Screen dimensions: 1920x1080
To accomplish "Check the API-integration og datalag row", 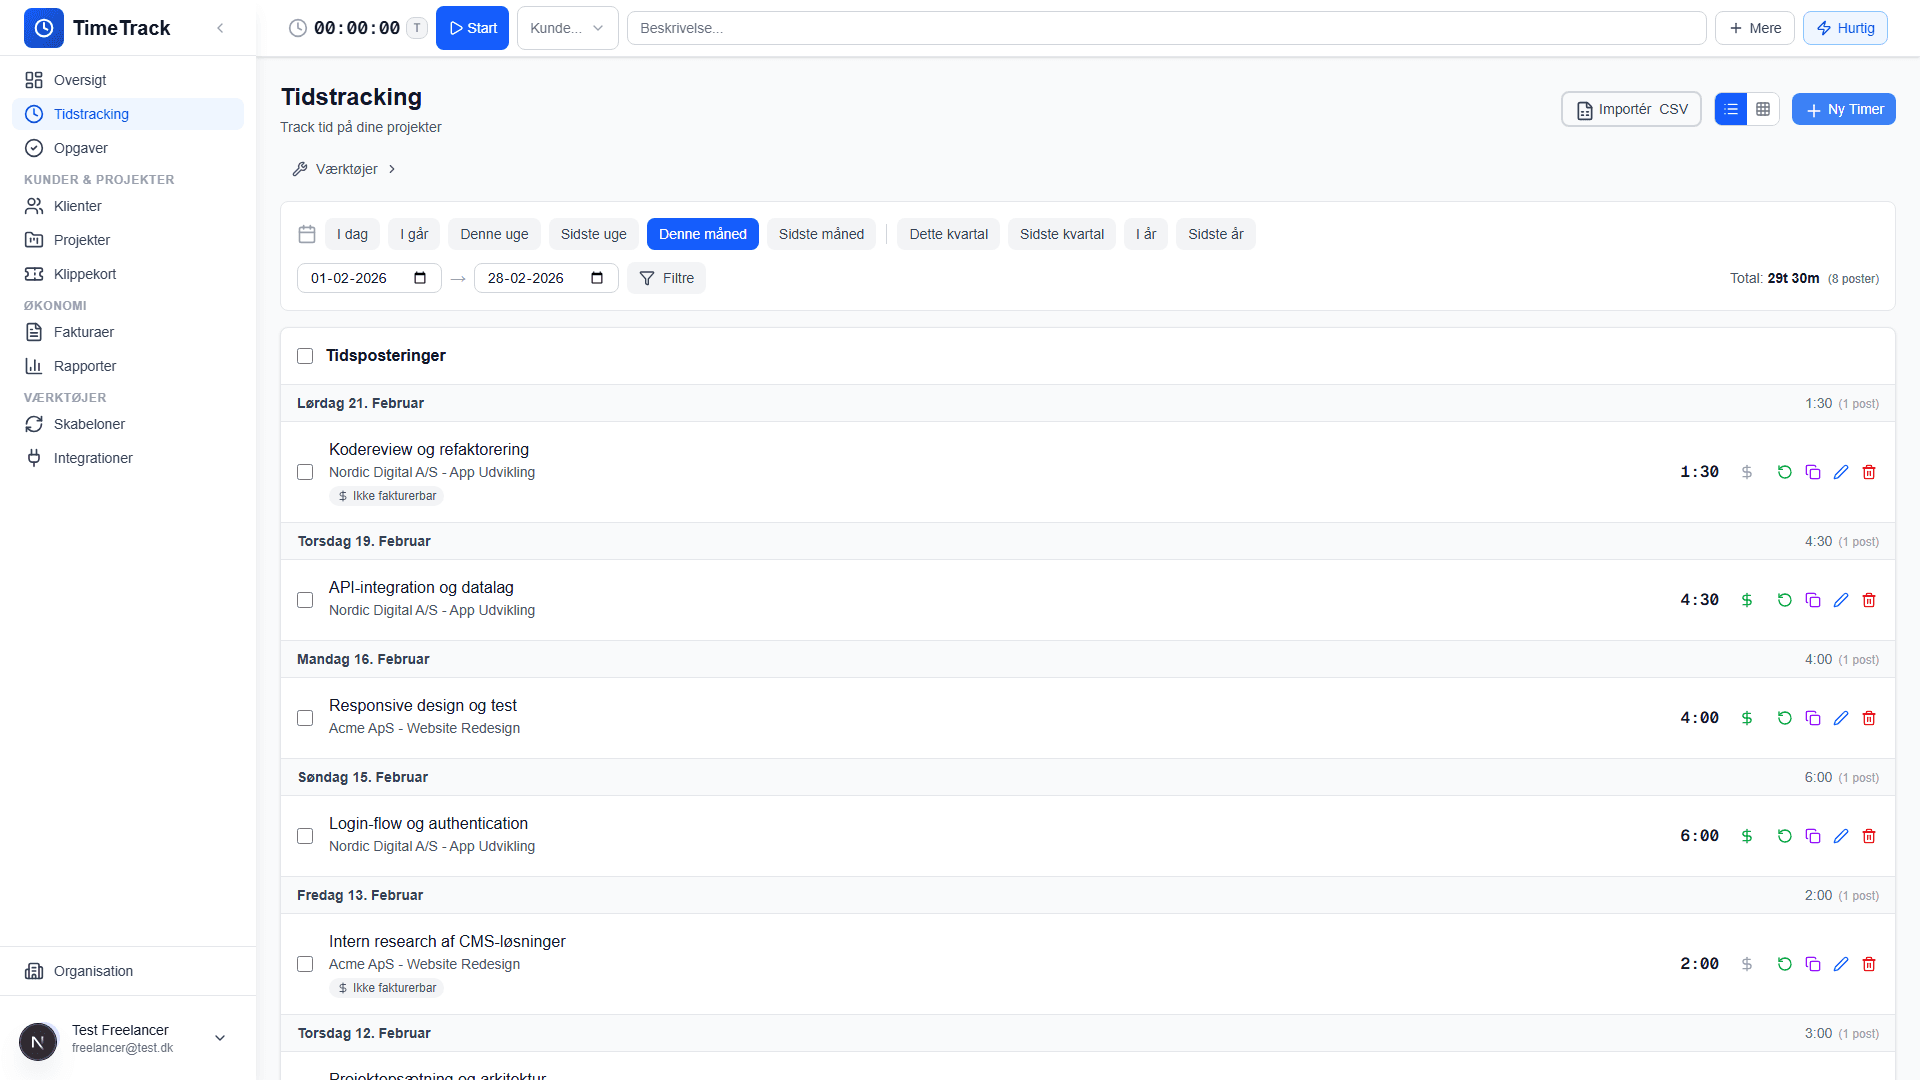I will point(305,600).
